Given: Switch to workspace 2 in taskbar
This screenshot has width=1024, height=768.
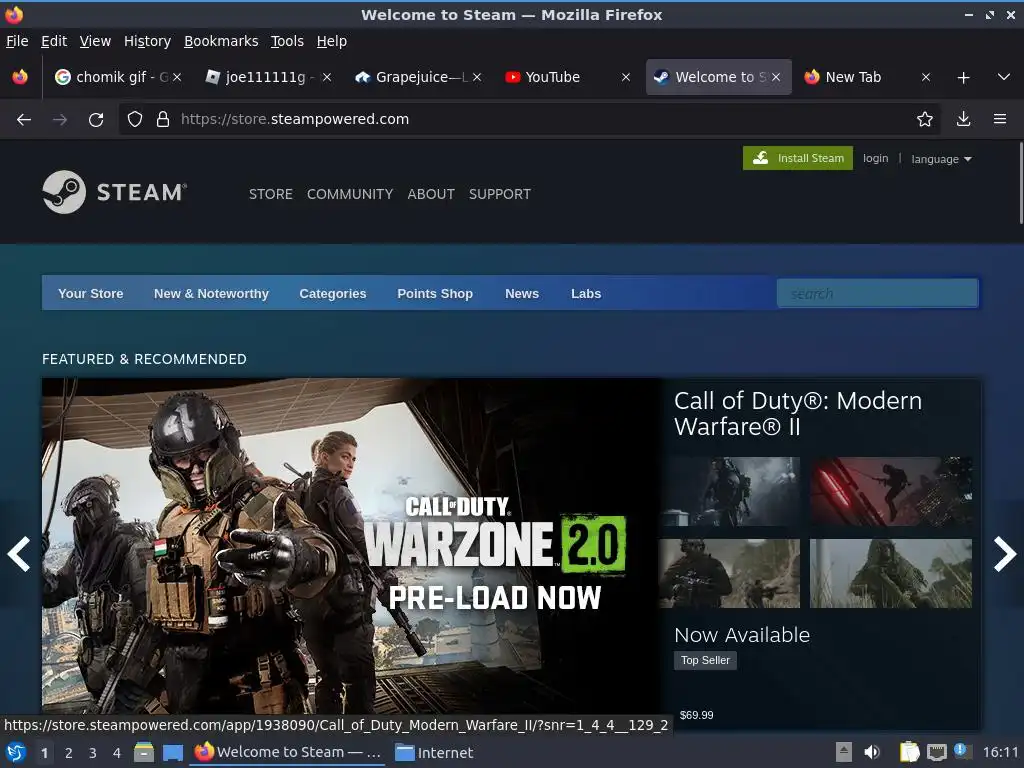Looking at the screenshot, I should pos(69,753).
